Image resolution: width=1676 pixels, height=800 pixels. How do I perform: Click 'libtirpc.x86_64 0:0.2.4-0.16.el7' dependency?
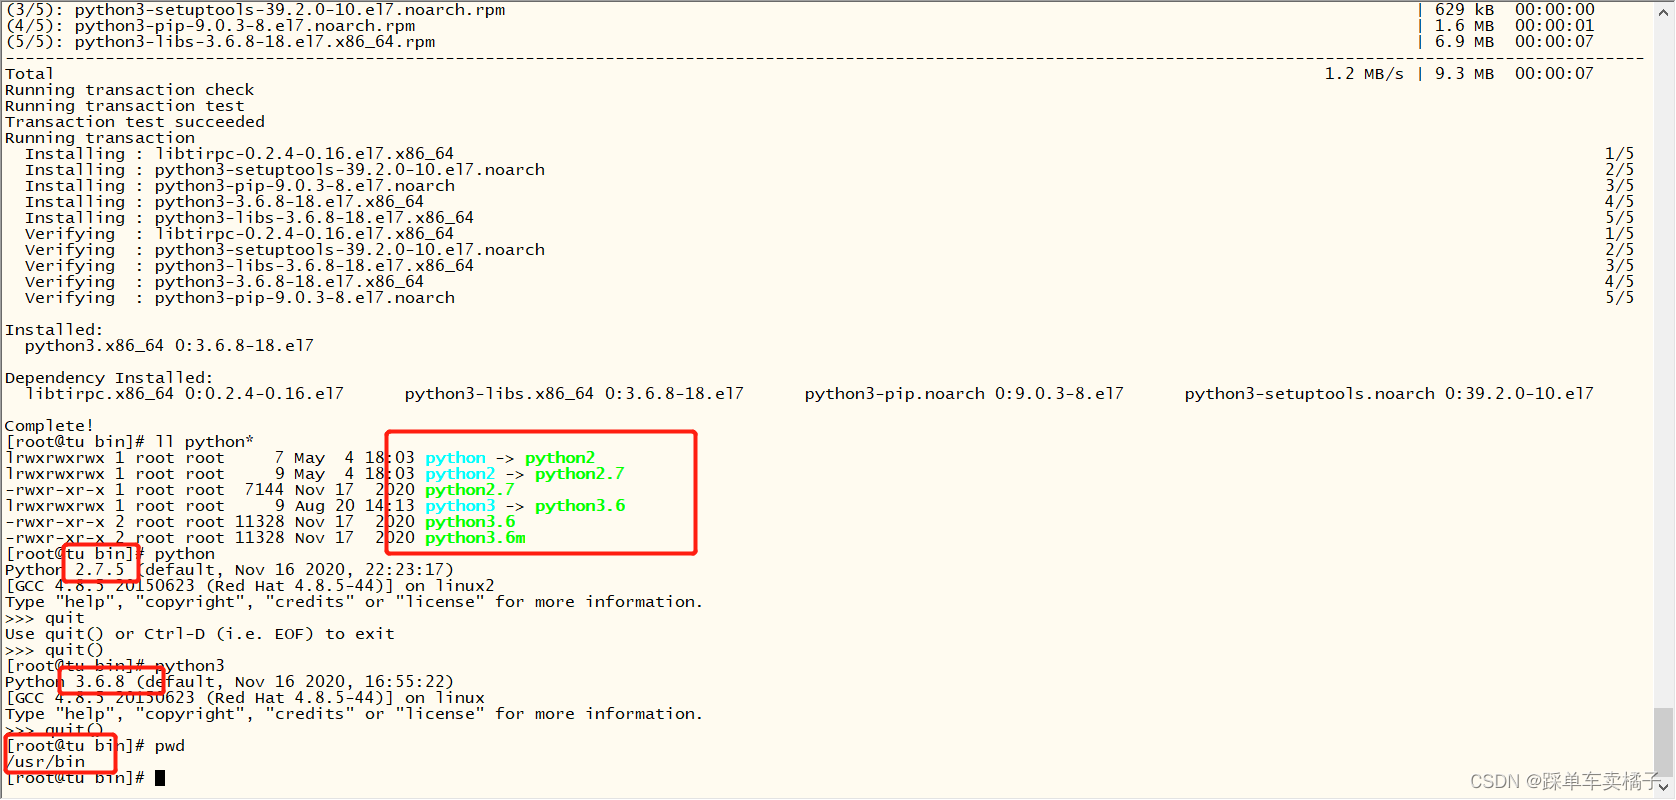point(184,394)
